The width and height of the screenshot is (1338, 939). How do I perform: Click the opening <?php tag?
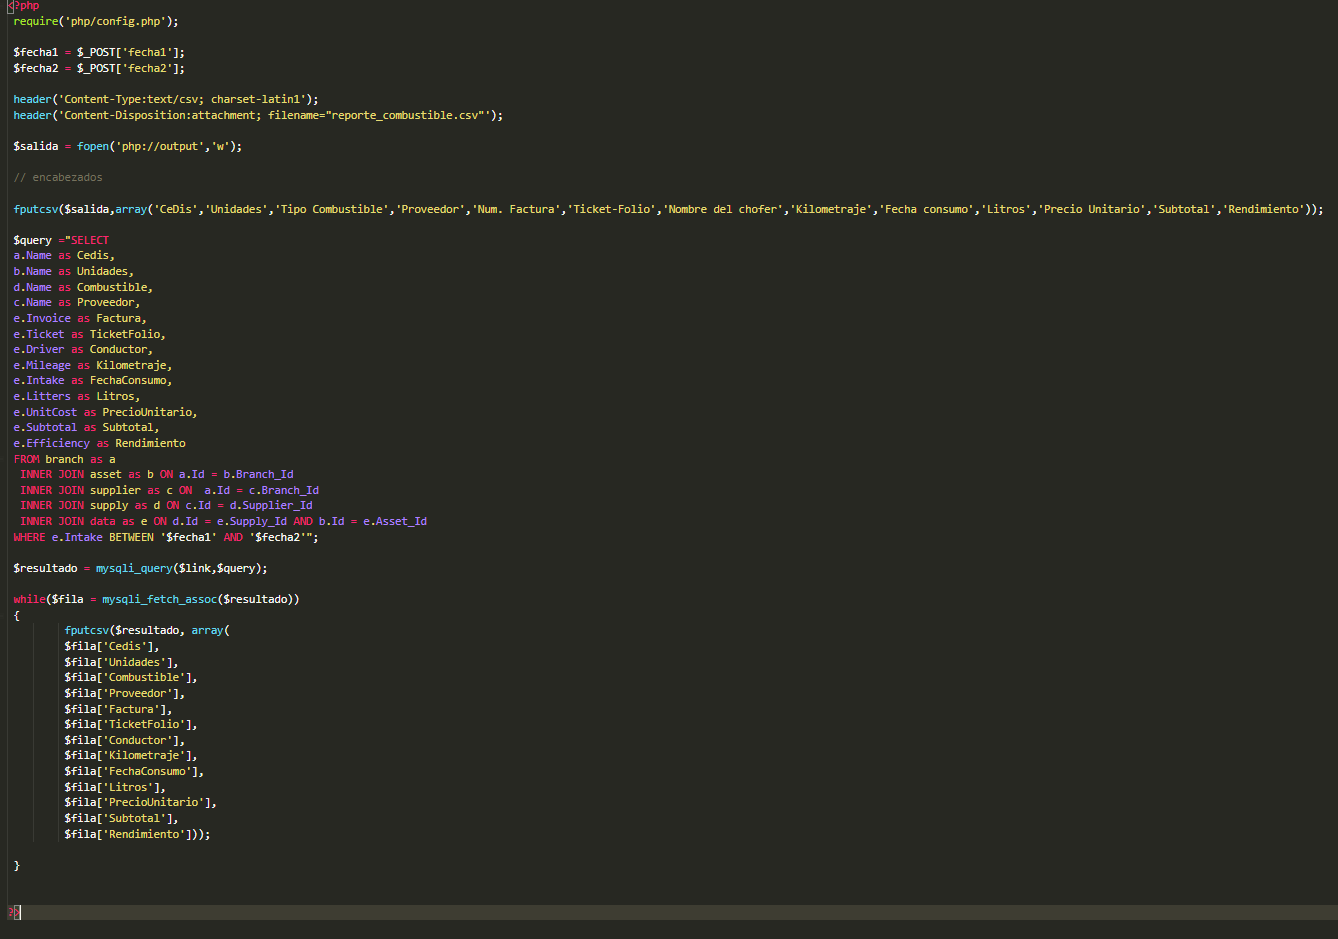[x=24, y=6]
